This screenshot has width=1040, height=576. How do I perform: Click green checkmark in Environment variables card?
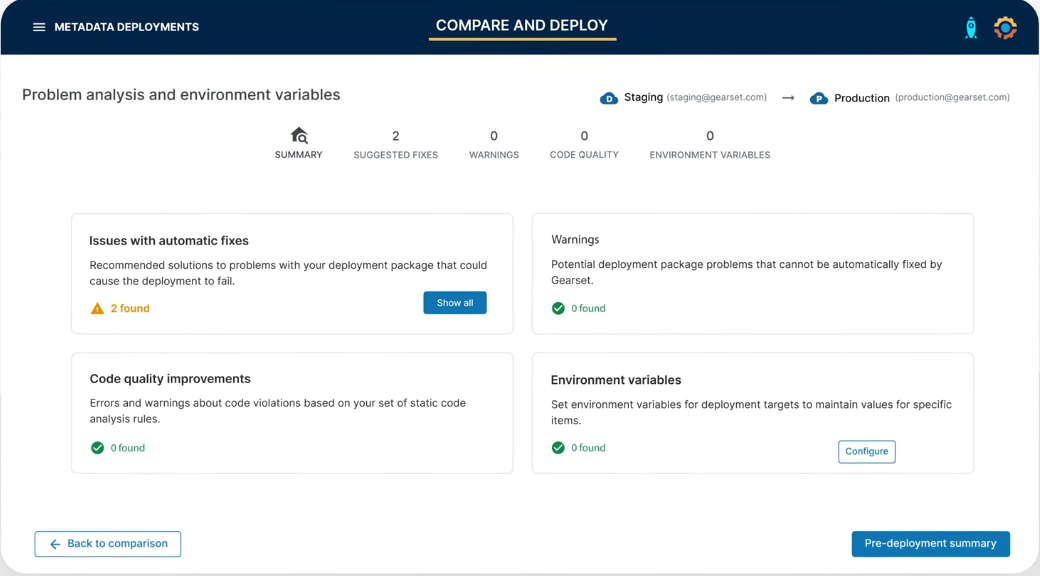pos(558,448)
